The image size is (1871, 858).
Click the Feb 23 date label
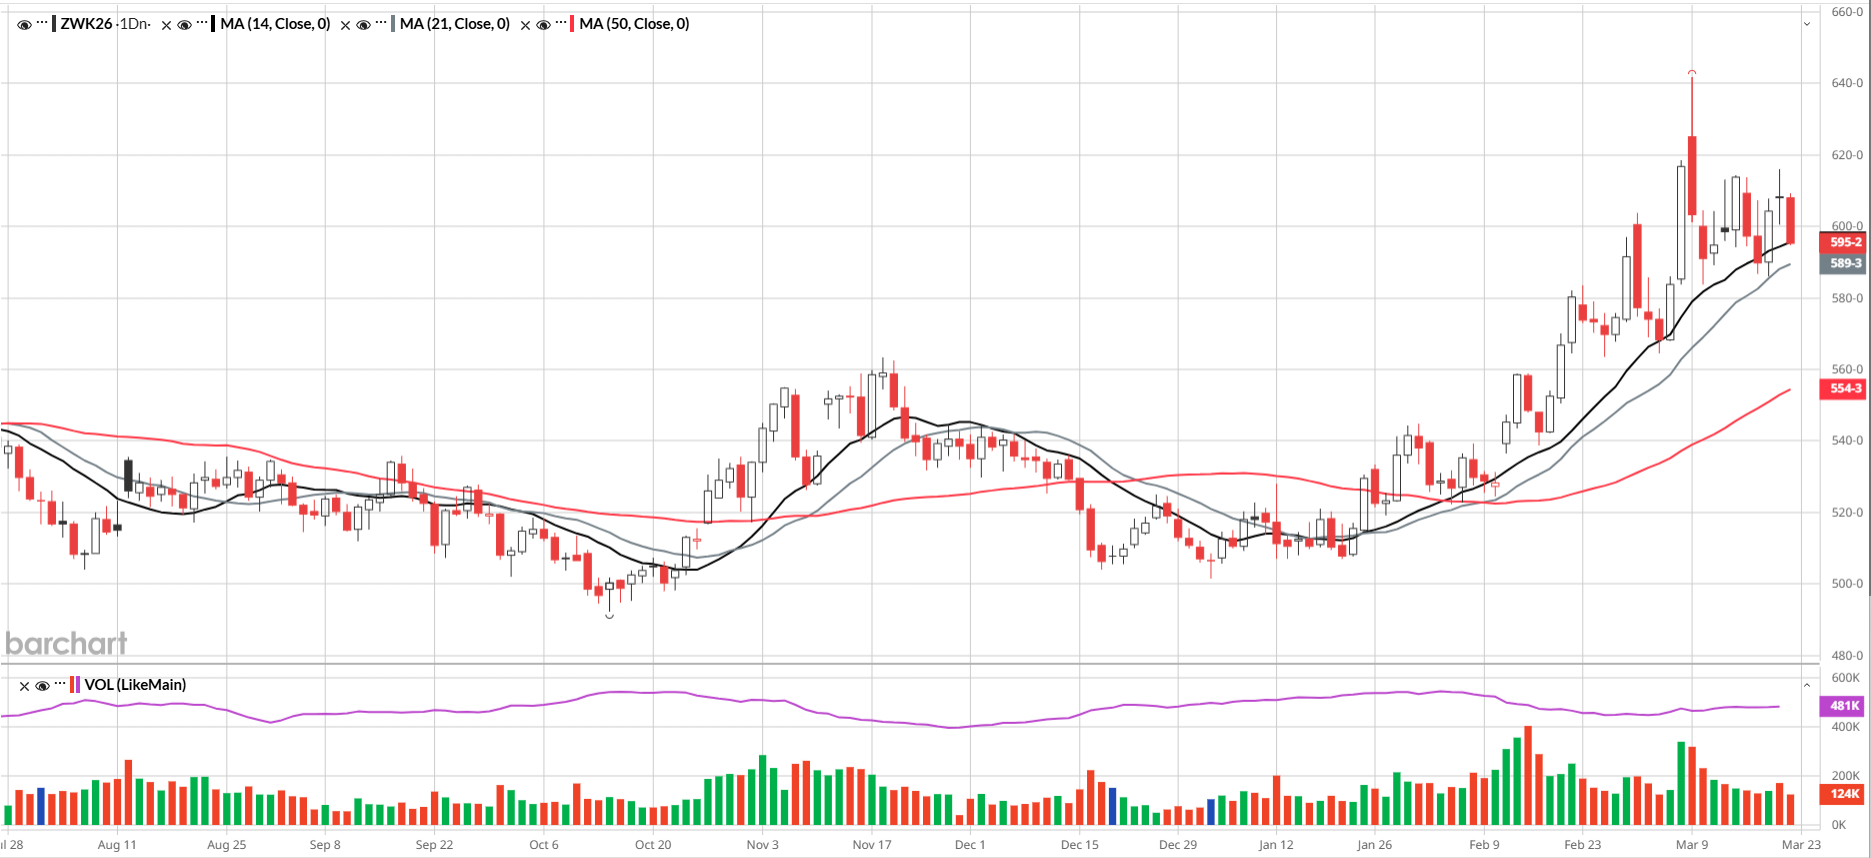click(x=1582, y=845)
